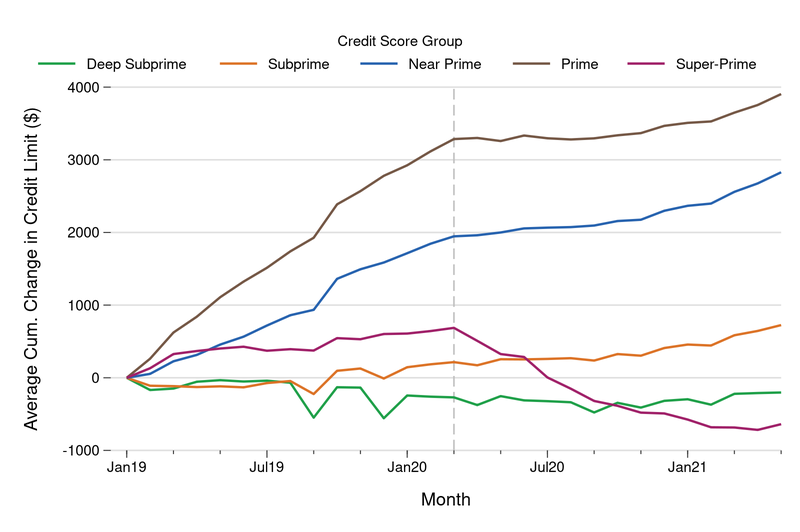
Task: Click the -1000 y-axis tick label
Action: [x=87, y=451]
